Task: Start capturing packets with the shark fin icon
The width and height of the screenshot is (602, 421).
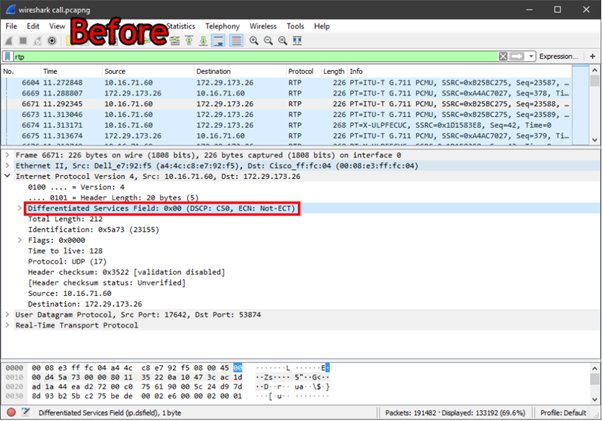Action: point(9,41)
